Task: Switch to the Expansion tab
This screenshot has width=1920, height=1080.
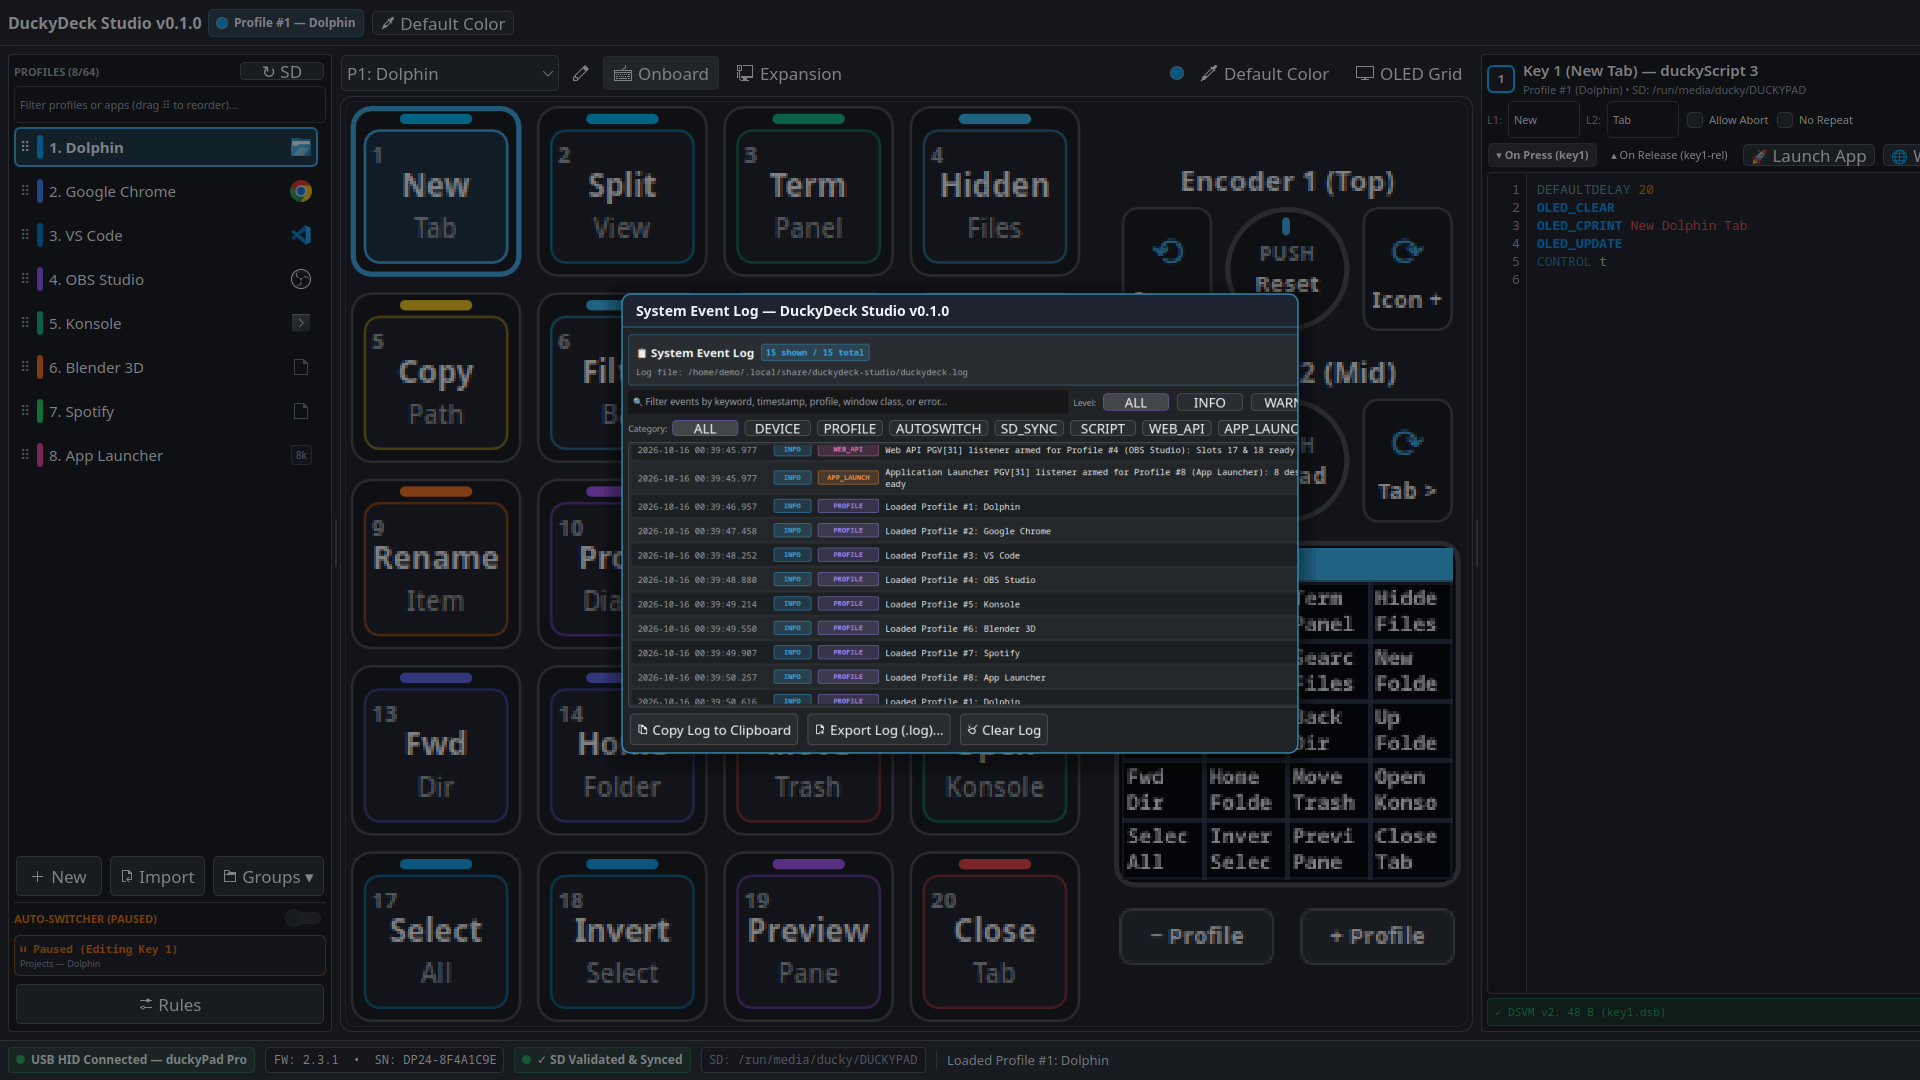Action: coord(789,74)
